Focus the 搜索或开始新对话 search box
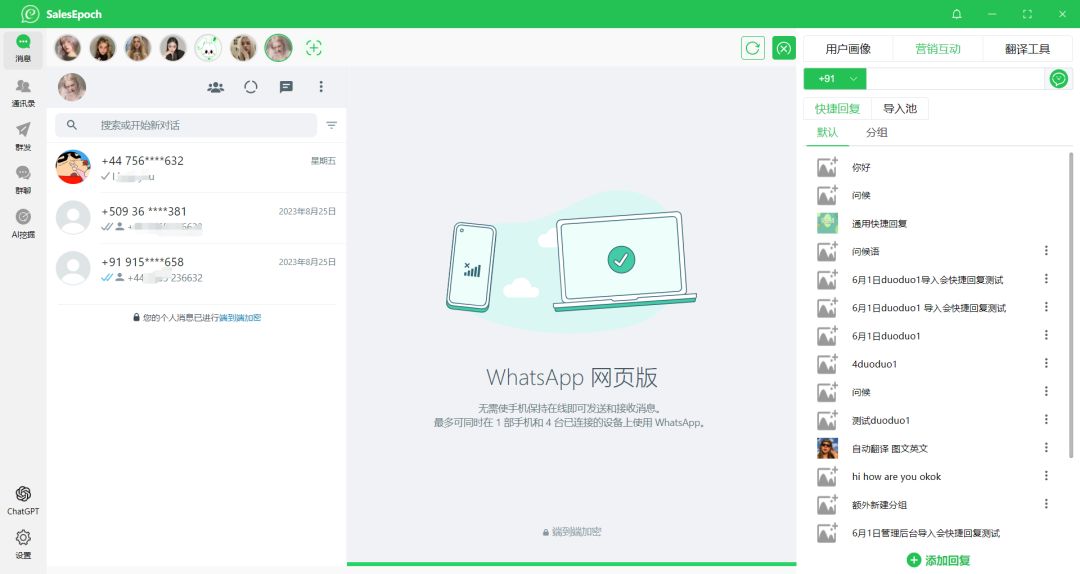The image size is (1080, 574). [x=186, y=125]
